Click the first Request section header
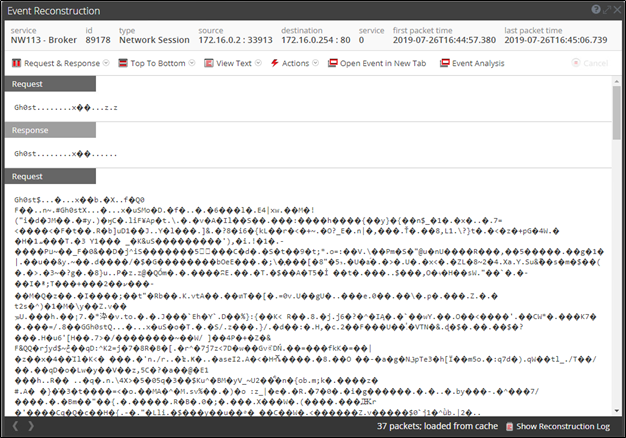The width and height of the screenshot is (626, 438). pos(50,84)
